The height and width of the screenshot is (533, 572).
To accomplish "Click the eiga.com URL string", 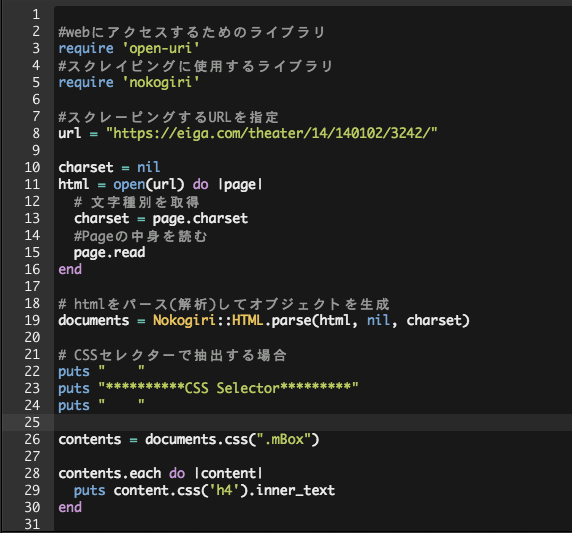I will (x=271, y=134).
